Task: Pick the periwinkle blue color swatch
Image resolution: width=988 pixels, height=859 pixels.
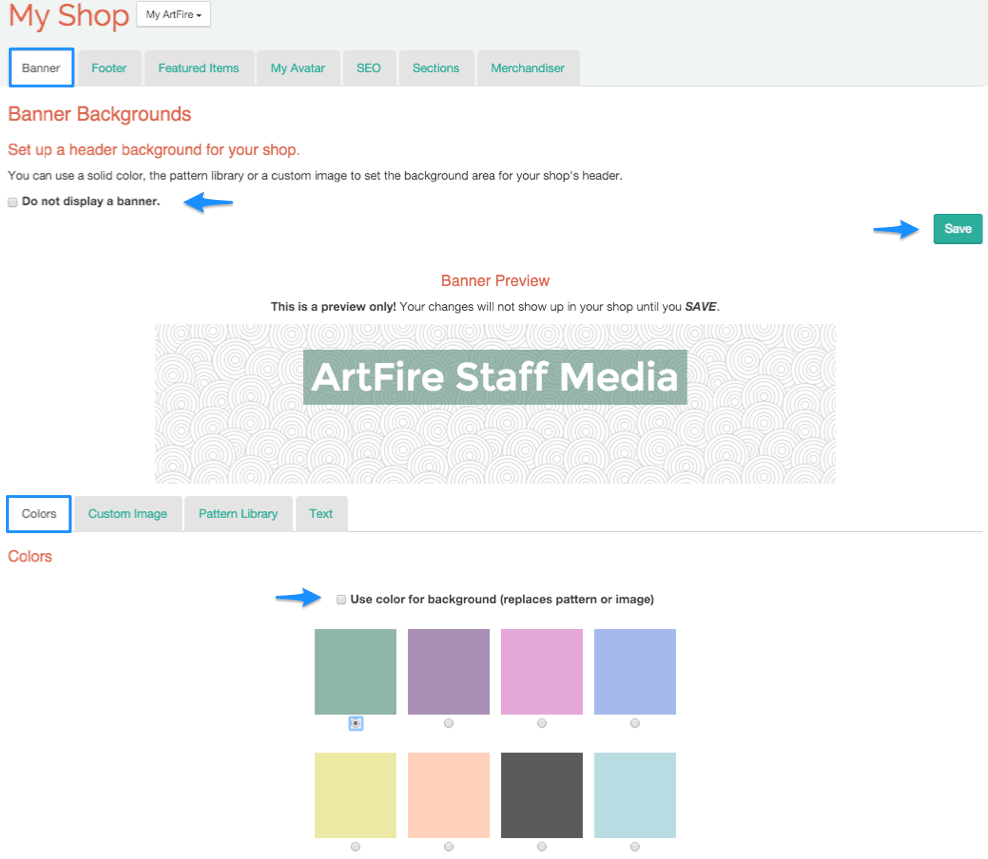Action: (635, 672)
